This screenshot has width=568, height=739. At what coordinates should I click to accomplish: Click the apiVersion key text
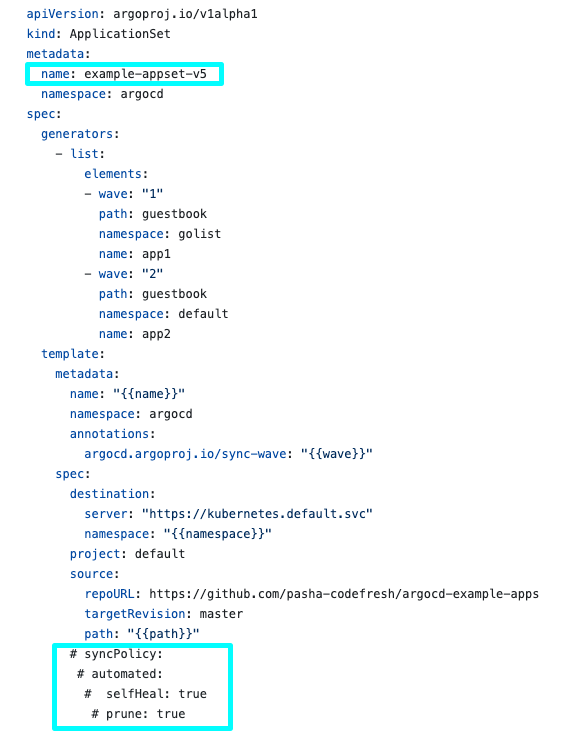[x=62, y=14]
